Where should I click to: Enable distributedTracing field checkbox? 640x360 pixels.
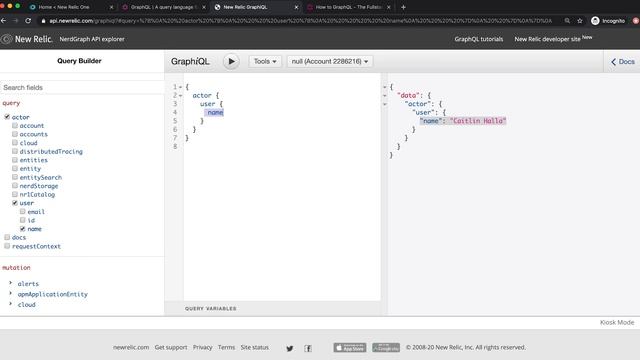coord(15,151)
